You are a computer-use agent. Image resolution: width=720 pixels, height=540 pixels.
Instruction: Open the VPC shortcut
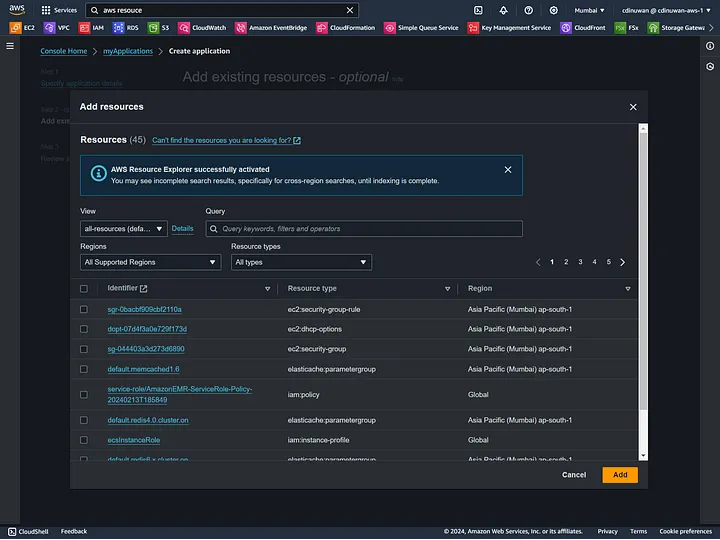click(56, 28)
